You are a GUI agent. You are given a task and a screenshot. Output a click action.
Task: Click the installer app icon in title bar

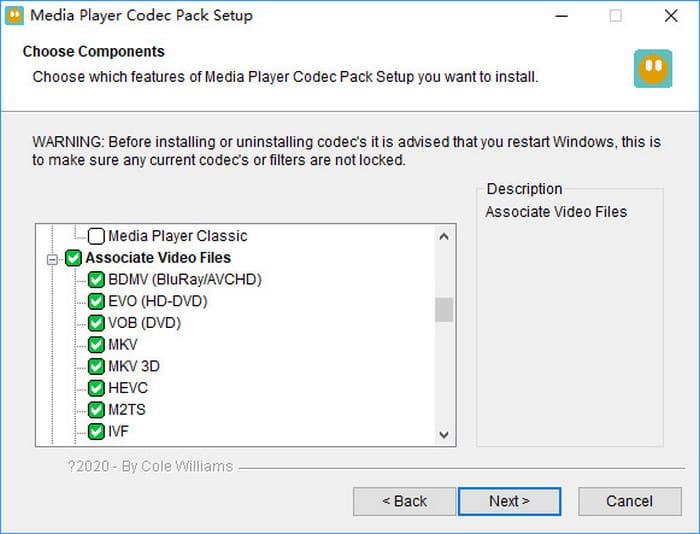click(x=15, y=16)
